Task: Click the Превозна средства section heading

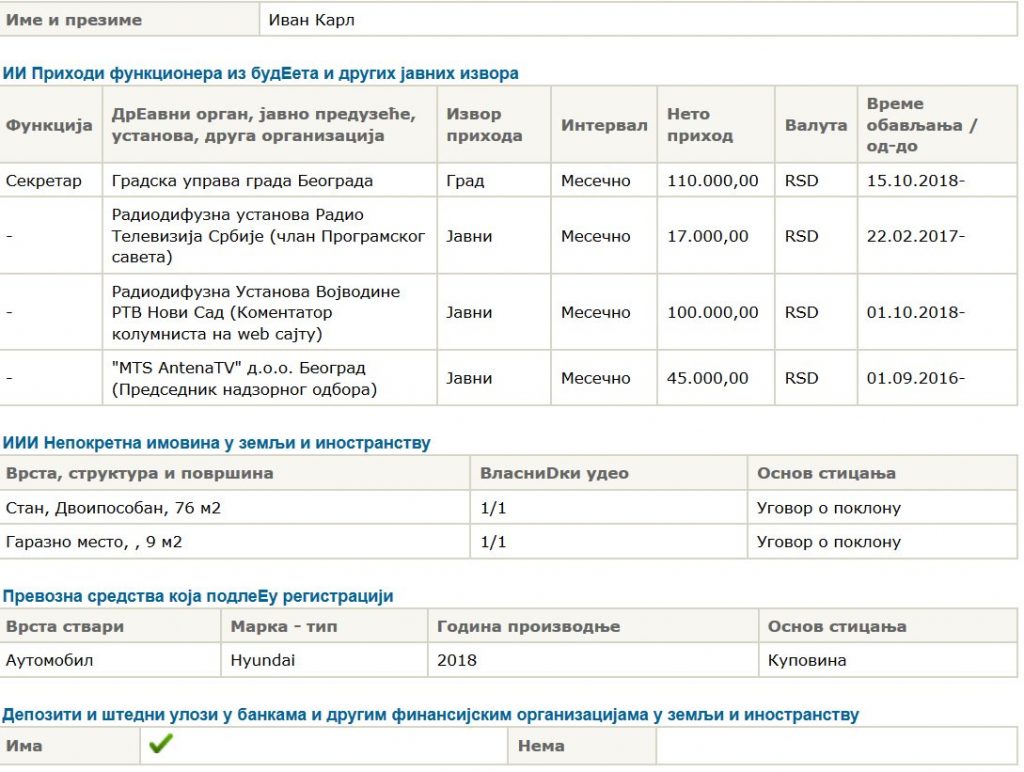Action: [198, 596]
